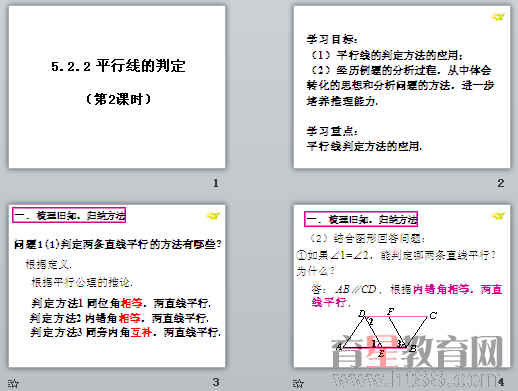Click the (第2课时) subtitle on slide 1
518x391 pixels.
point(118,99)
